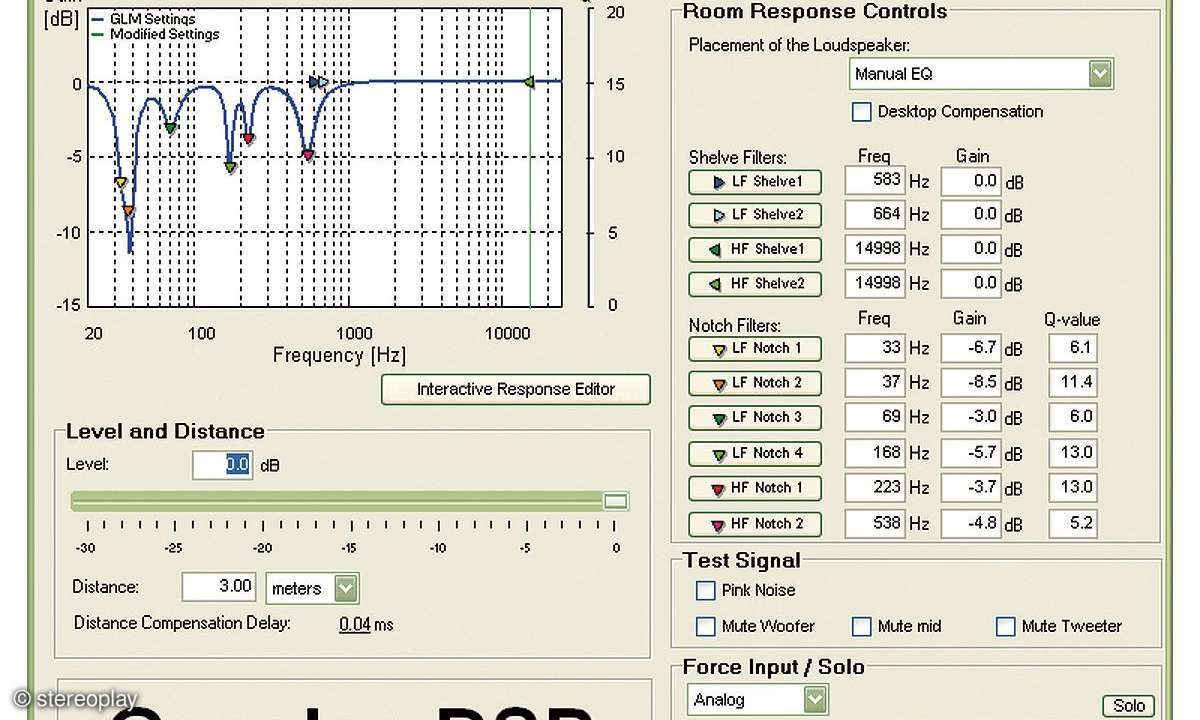Click LF Notch 1 Q-value field 6.1
This screenshot has width=1200, height=720.
pyautogui.click(x=1073, y=348)
